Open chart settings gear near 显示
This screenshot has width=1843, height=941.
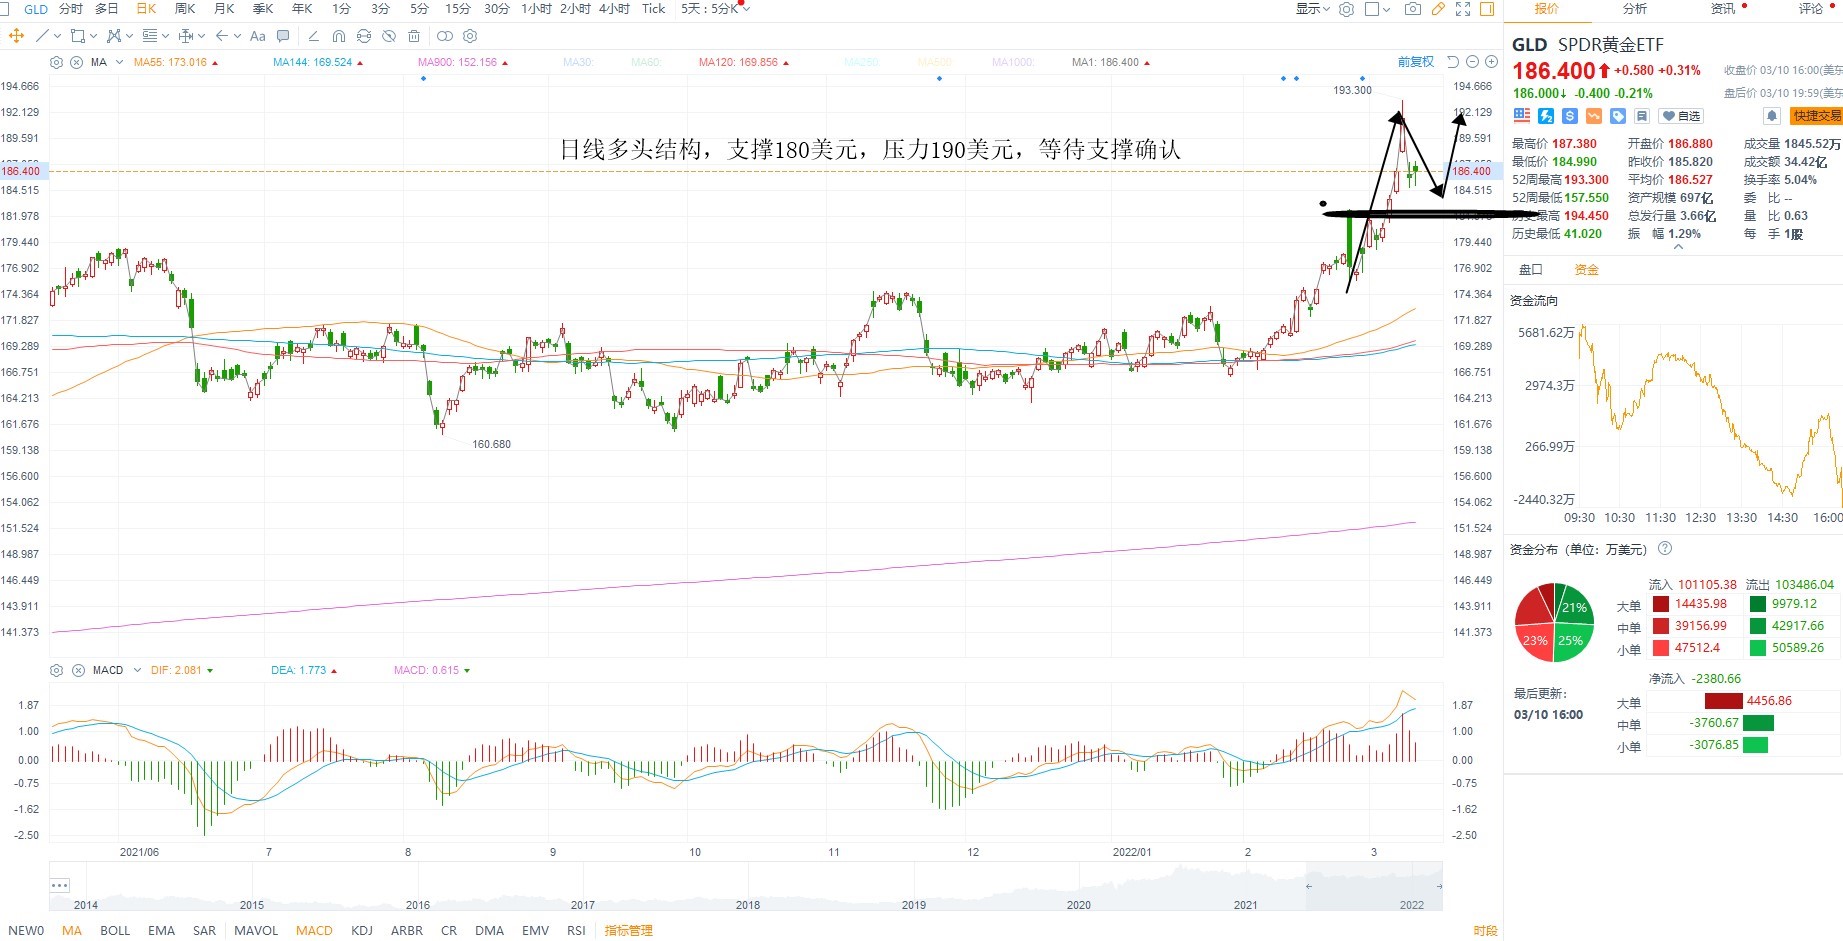point(1346,9)
